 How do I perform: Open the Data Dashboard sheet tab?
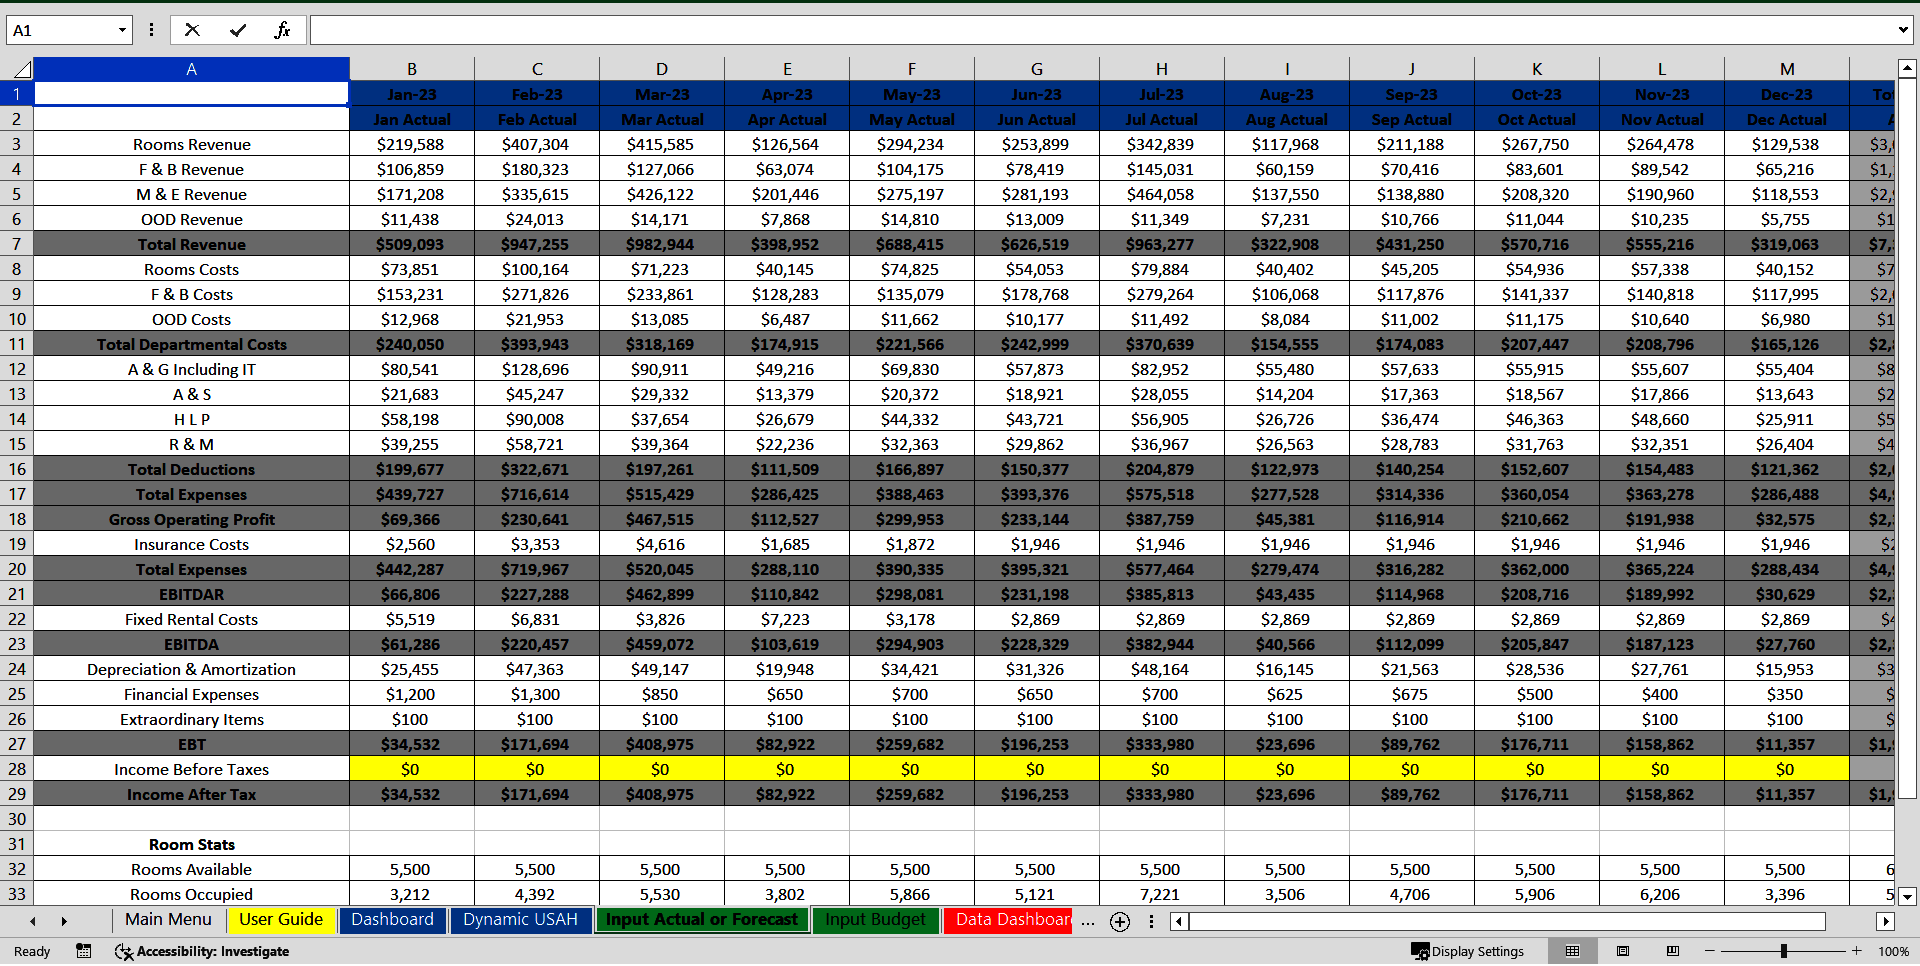coord(1008,920)
